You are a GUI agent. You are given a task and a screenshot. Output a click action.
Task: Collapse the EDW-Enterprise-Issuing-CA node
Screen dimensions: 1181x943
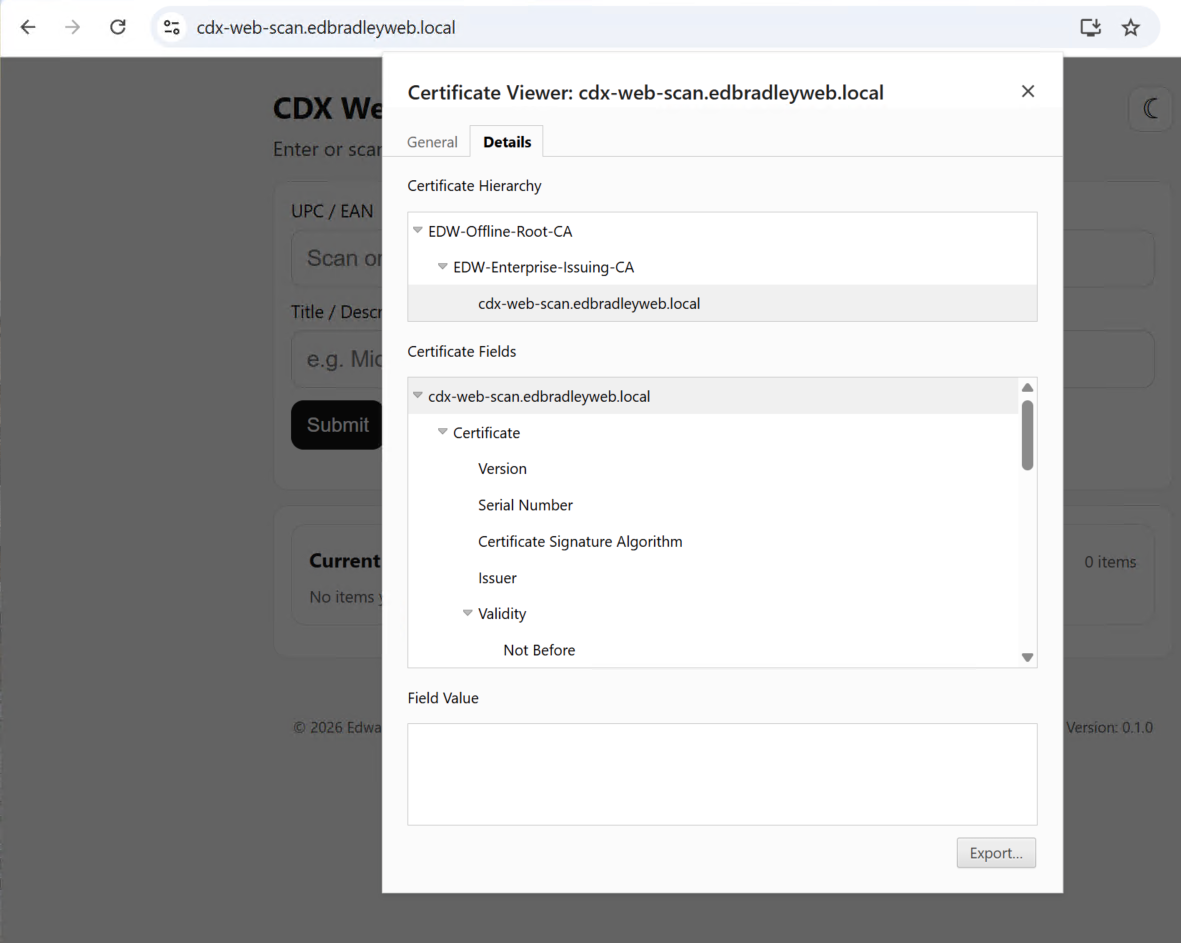(x=443, y=267)
